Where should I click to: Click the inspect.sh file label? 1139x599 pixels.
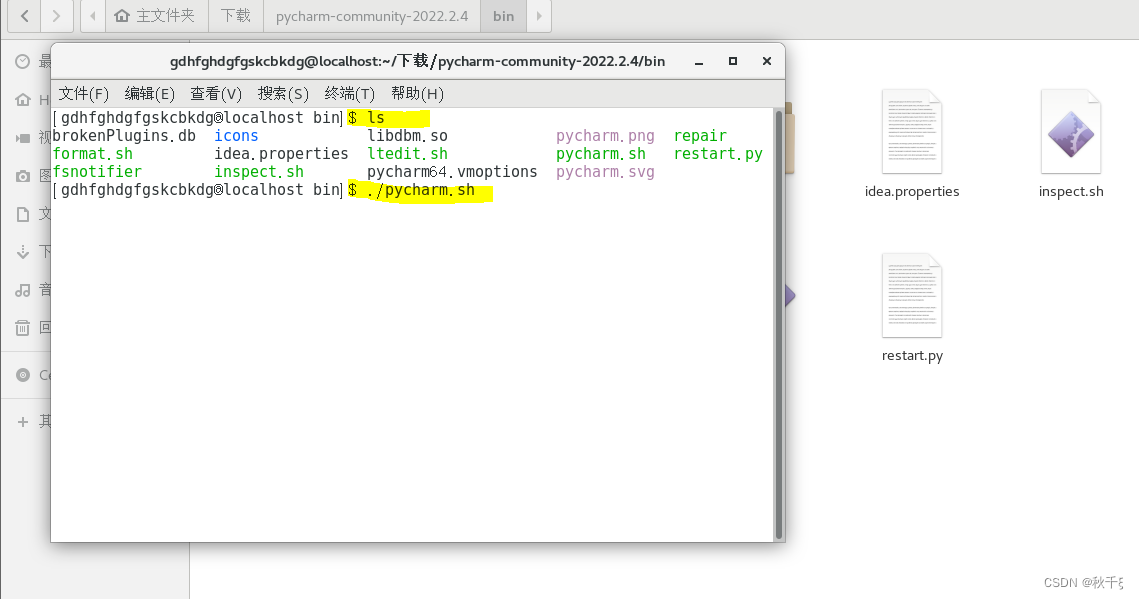(1071, 192)
